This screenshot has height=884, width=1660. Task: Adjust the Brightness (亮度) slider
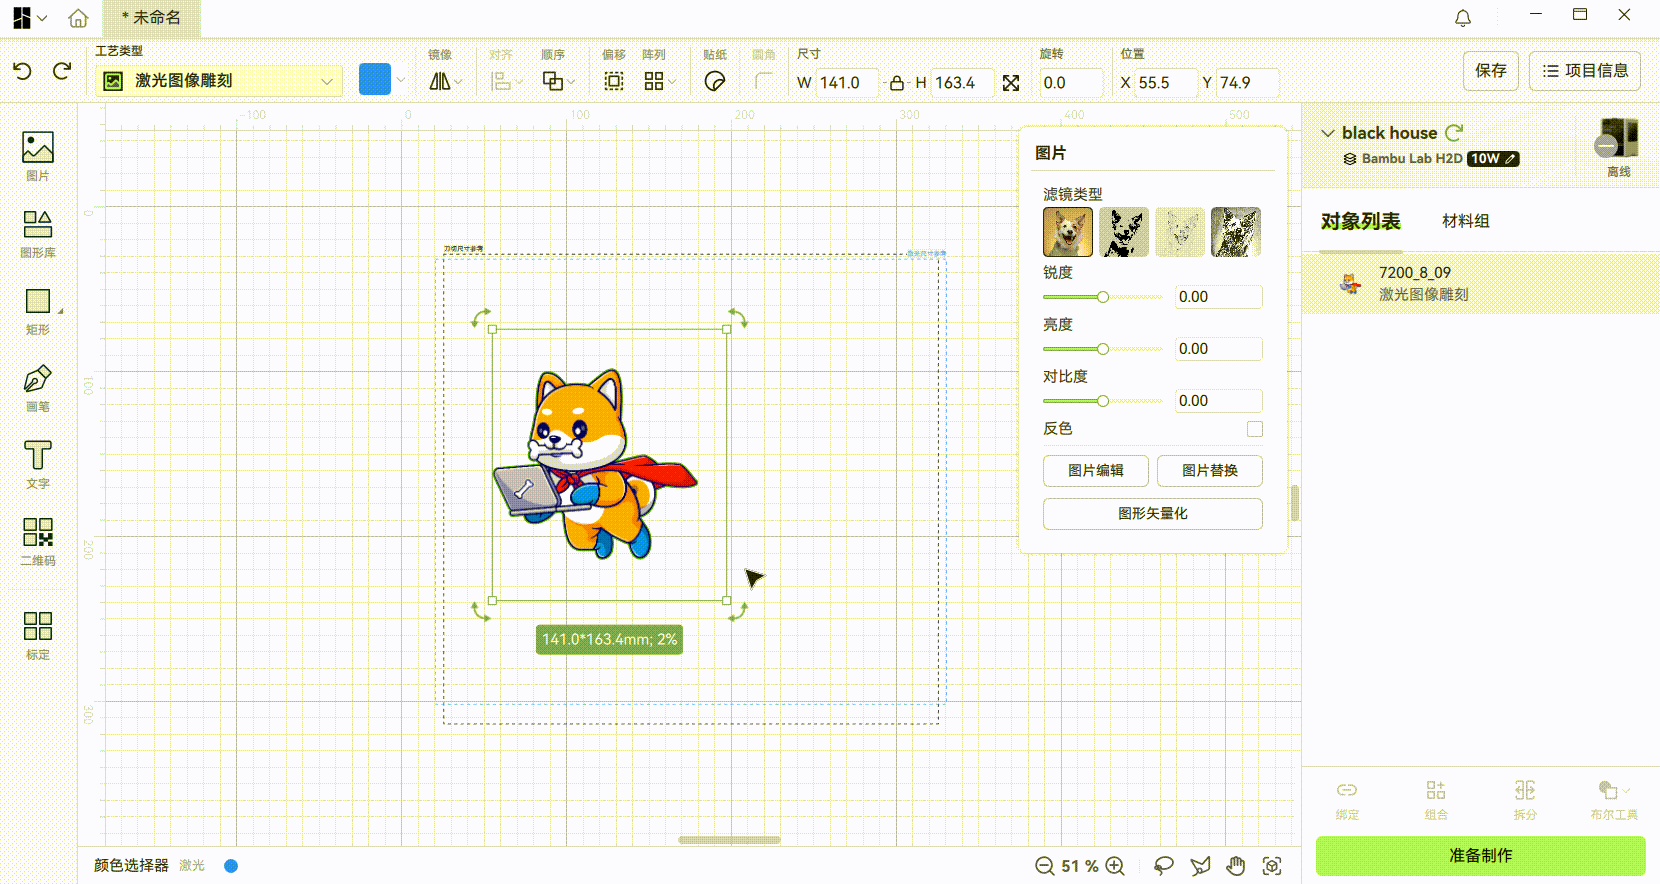(x=1103, y=349)
